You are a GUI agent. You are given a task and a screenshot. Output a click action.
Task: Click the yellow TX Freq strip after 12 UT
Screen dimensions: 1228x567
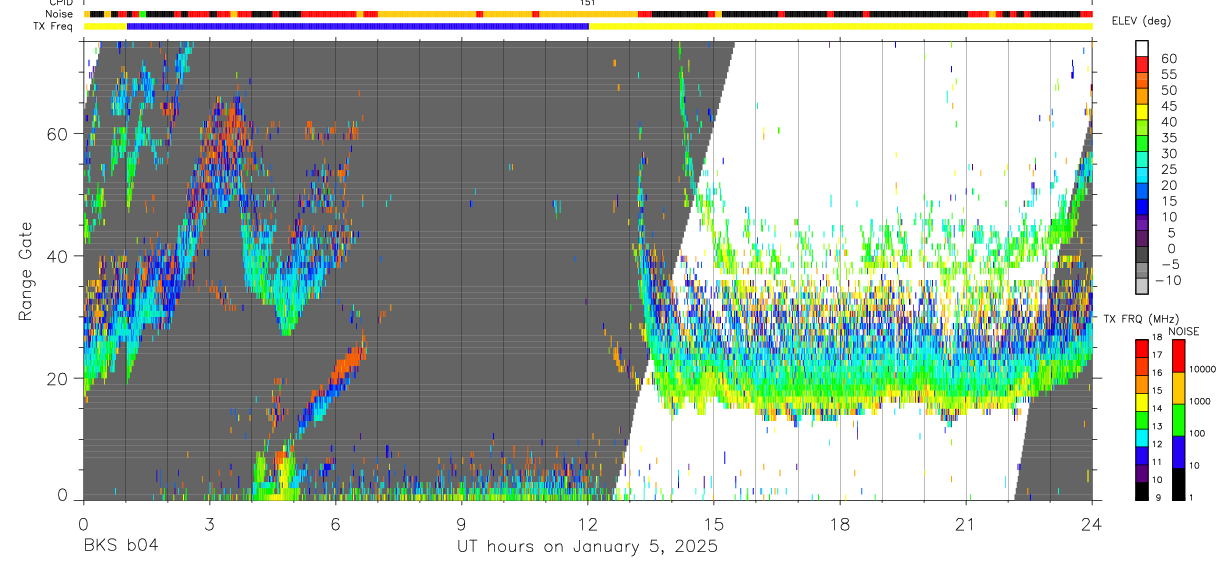pos(840,26)
